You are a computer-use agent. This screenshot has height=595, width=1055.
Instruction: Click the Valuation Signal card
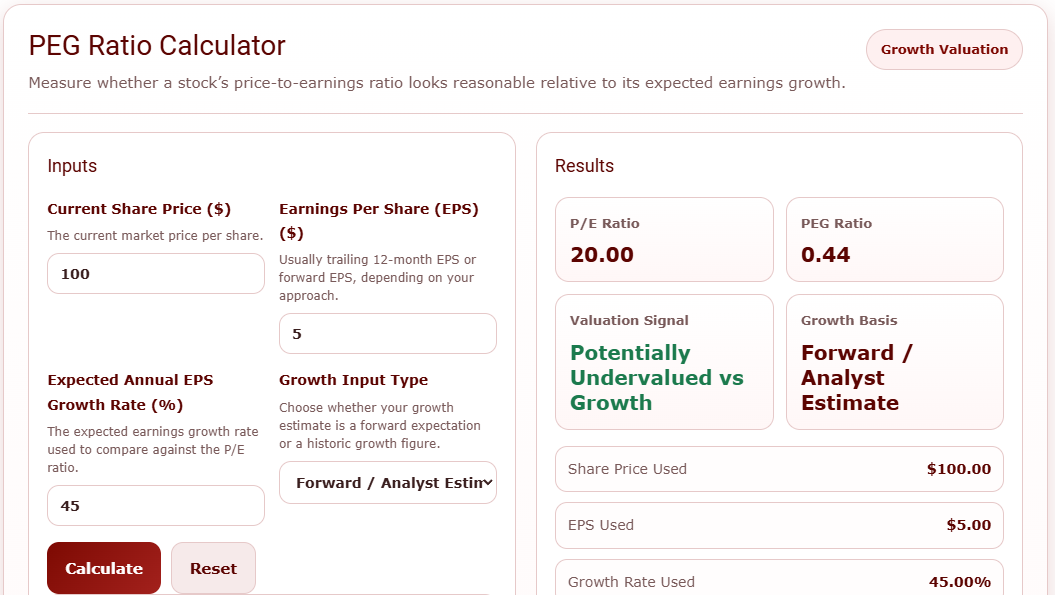click(663, 362)
